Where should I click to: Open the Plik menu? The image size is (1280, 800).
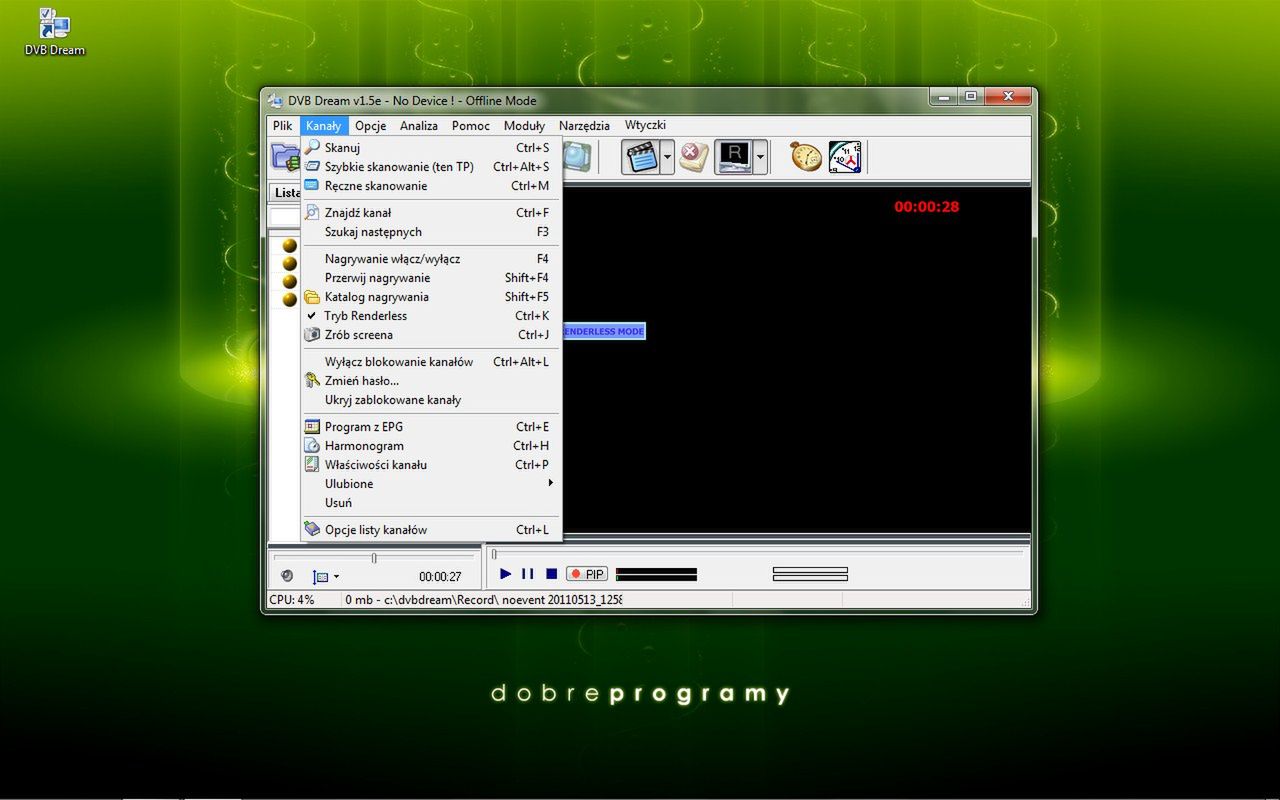pos(282,126)
